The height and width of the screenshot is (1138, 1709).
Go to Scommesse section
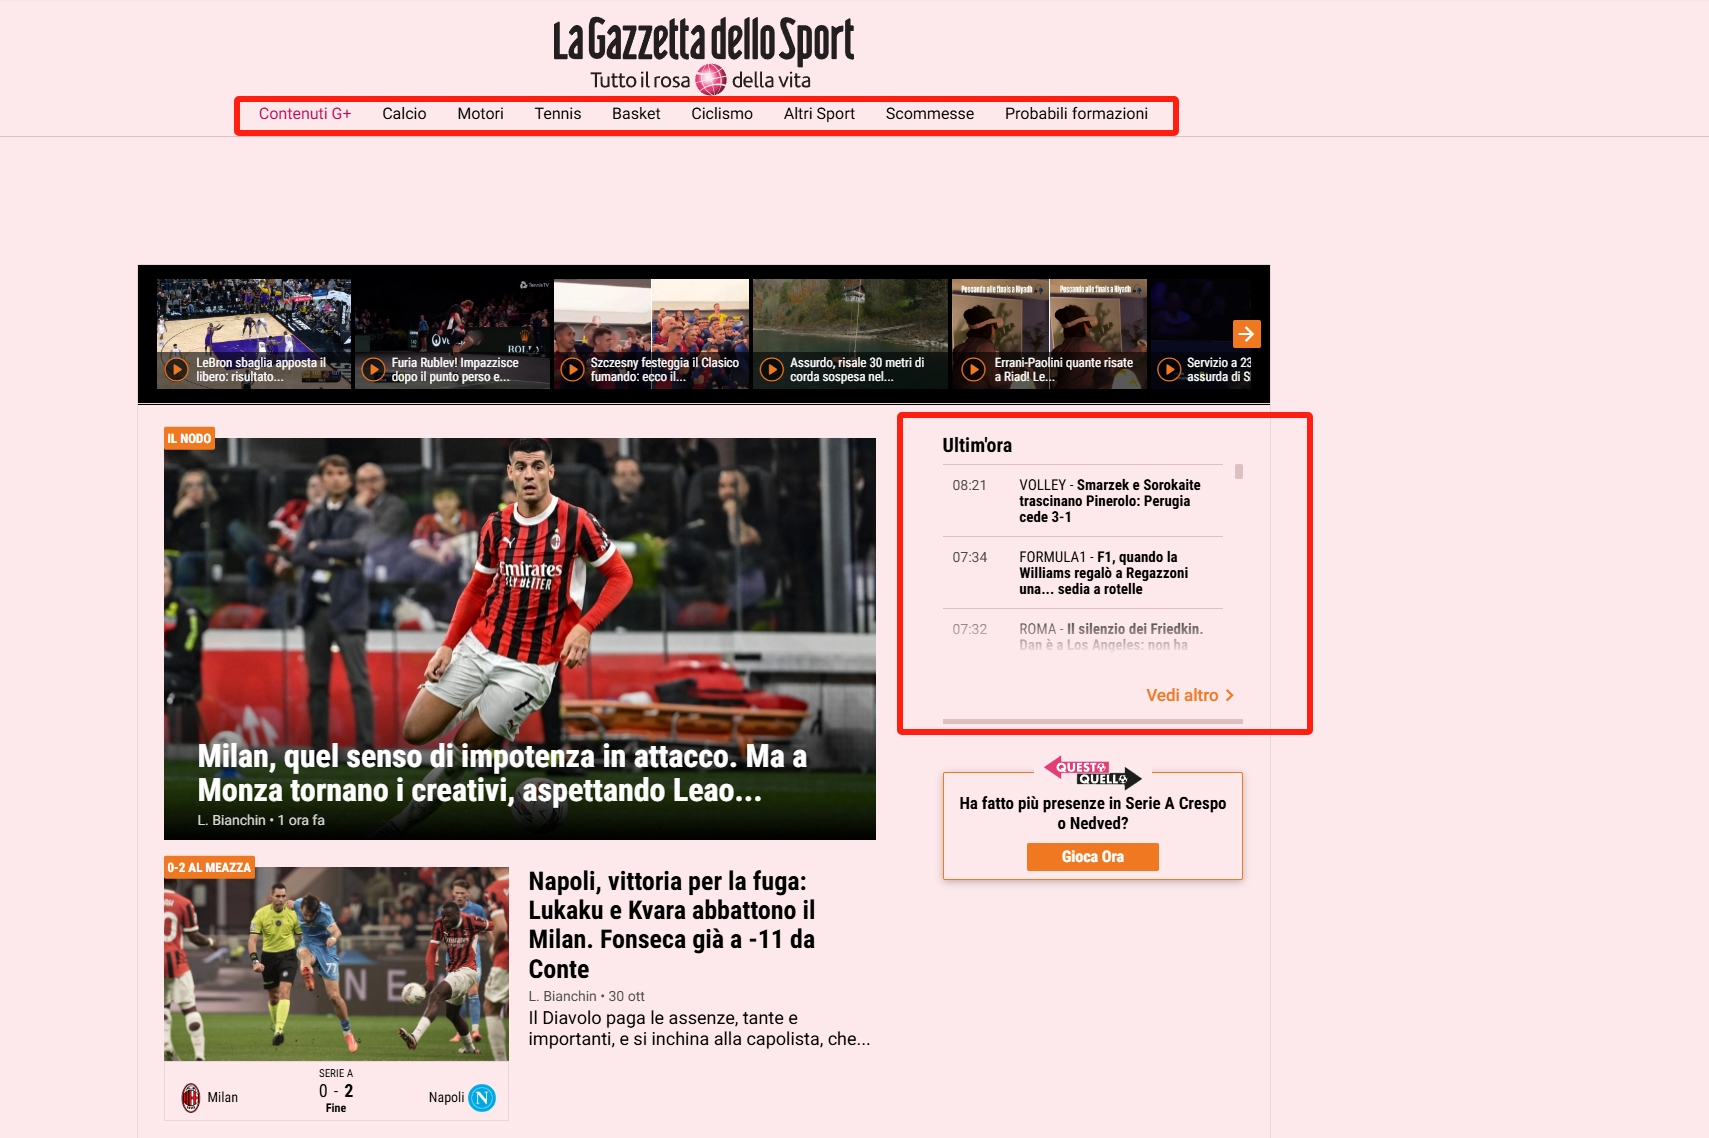(x=930, y=114)
